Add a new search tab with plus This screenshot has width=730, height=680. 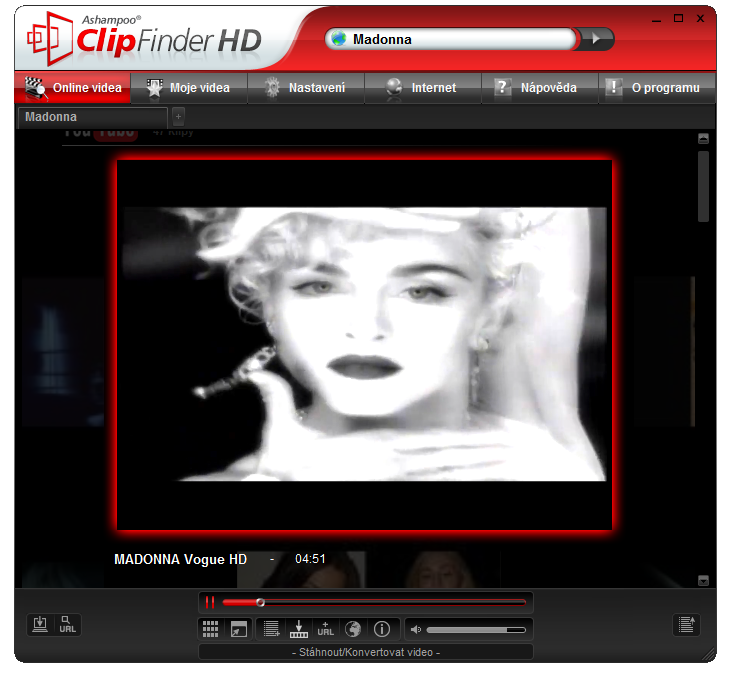[x=178, y=117]
